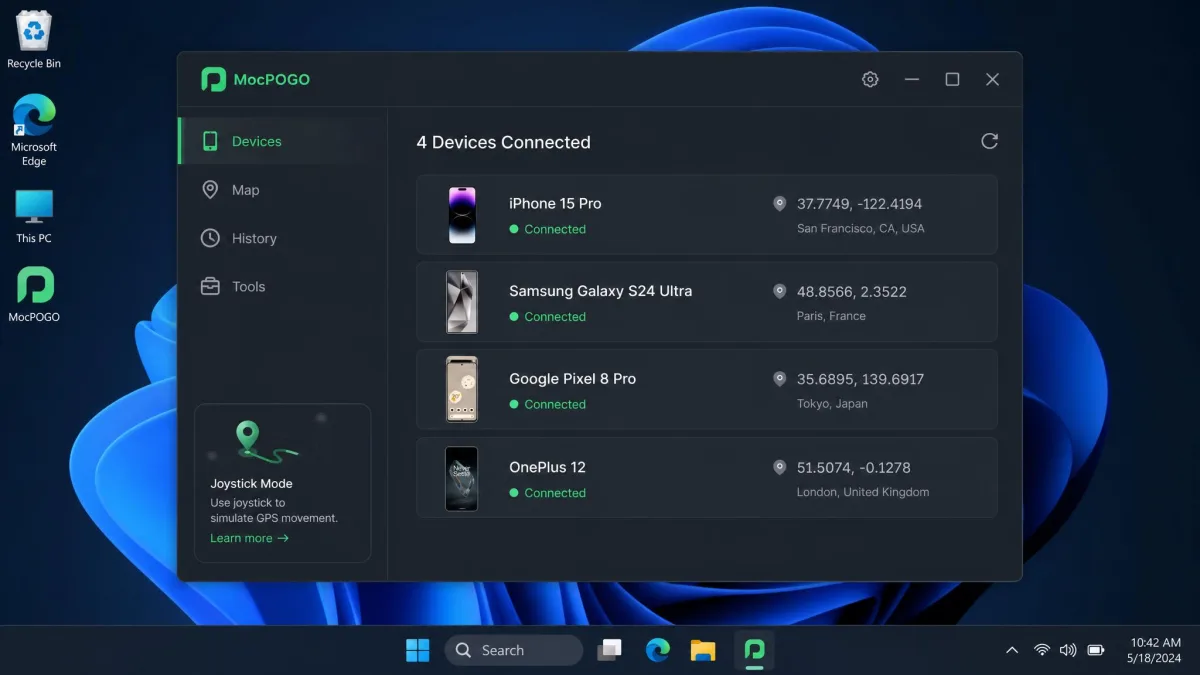1200x675 pixels.
Task: Open the Wi-Fi network tray icon
Action: tap(1041, 650)
